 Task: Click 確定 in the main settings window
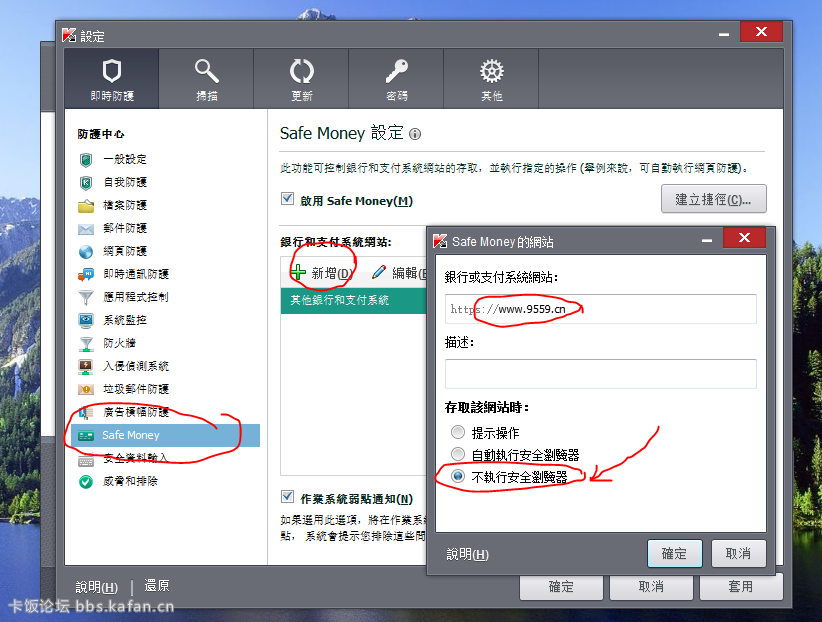point(561,587)
